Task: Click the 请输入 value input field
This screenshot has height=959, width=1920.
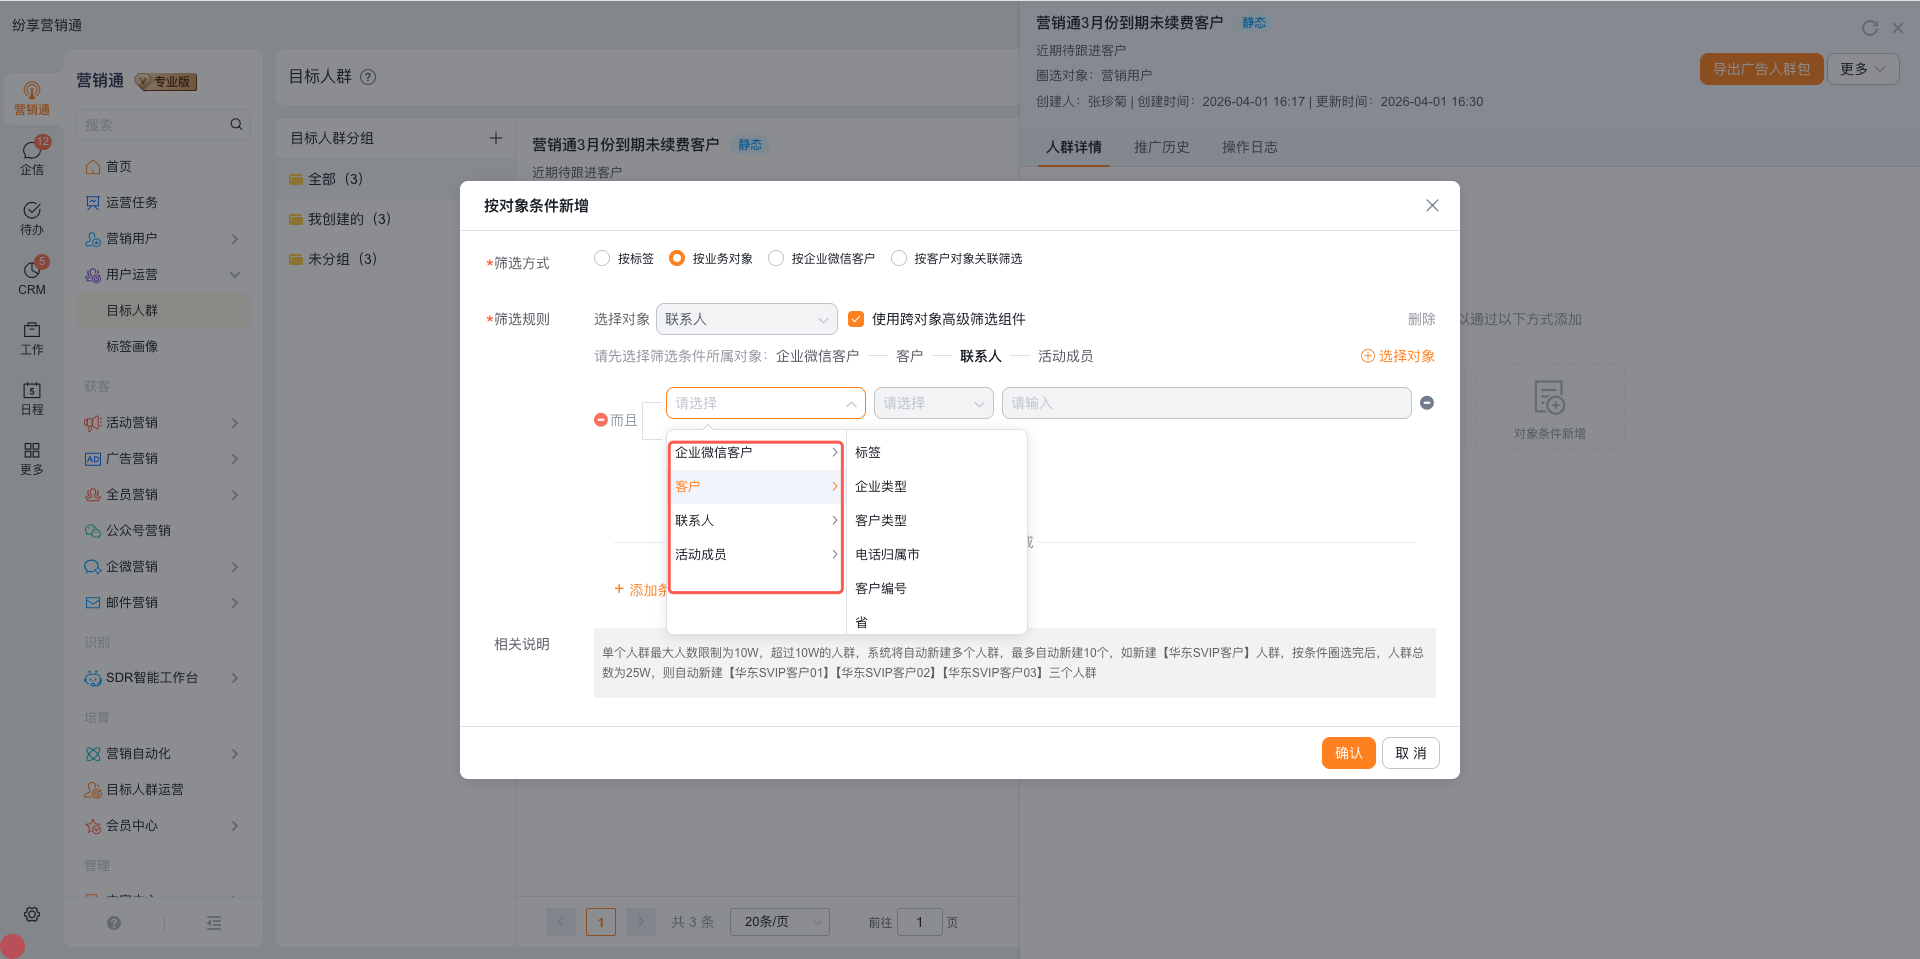Action: click(x=1207, y=403)
